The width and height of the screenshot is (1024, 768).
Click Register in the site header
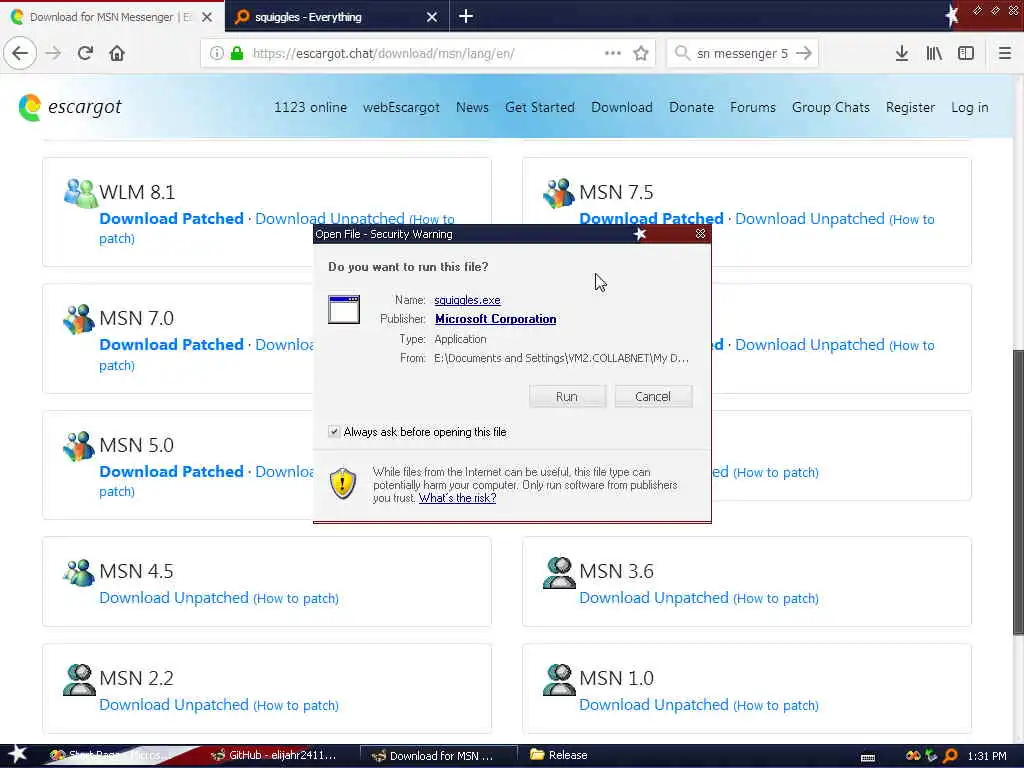910,107
